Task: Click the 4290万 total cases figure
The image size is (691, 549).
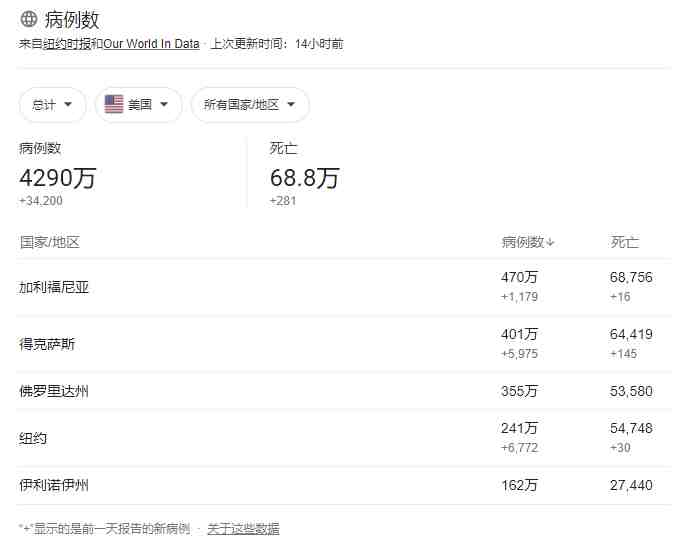Action: coord(58,178)
